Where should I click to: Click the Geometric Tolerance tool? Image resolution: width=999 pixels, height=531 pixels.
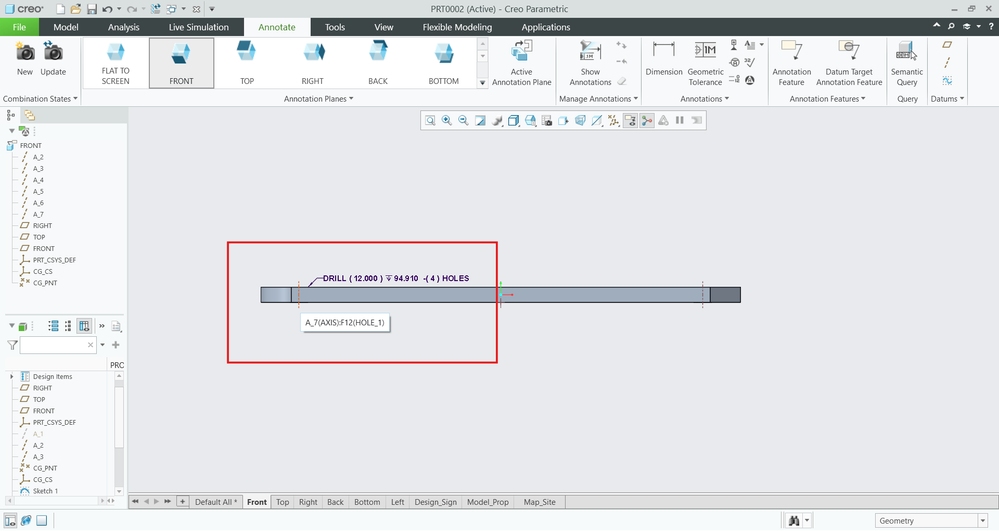click(705, 58)
